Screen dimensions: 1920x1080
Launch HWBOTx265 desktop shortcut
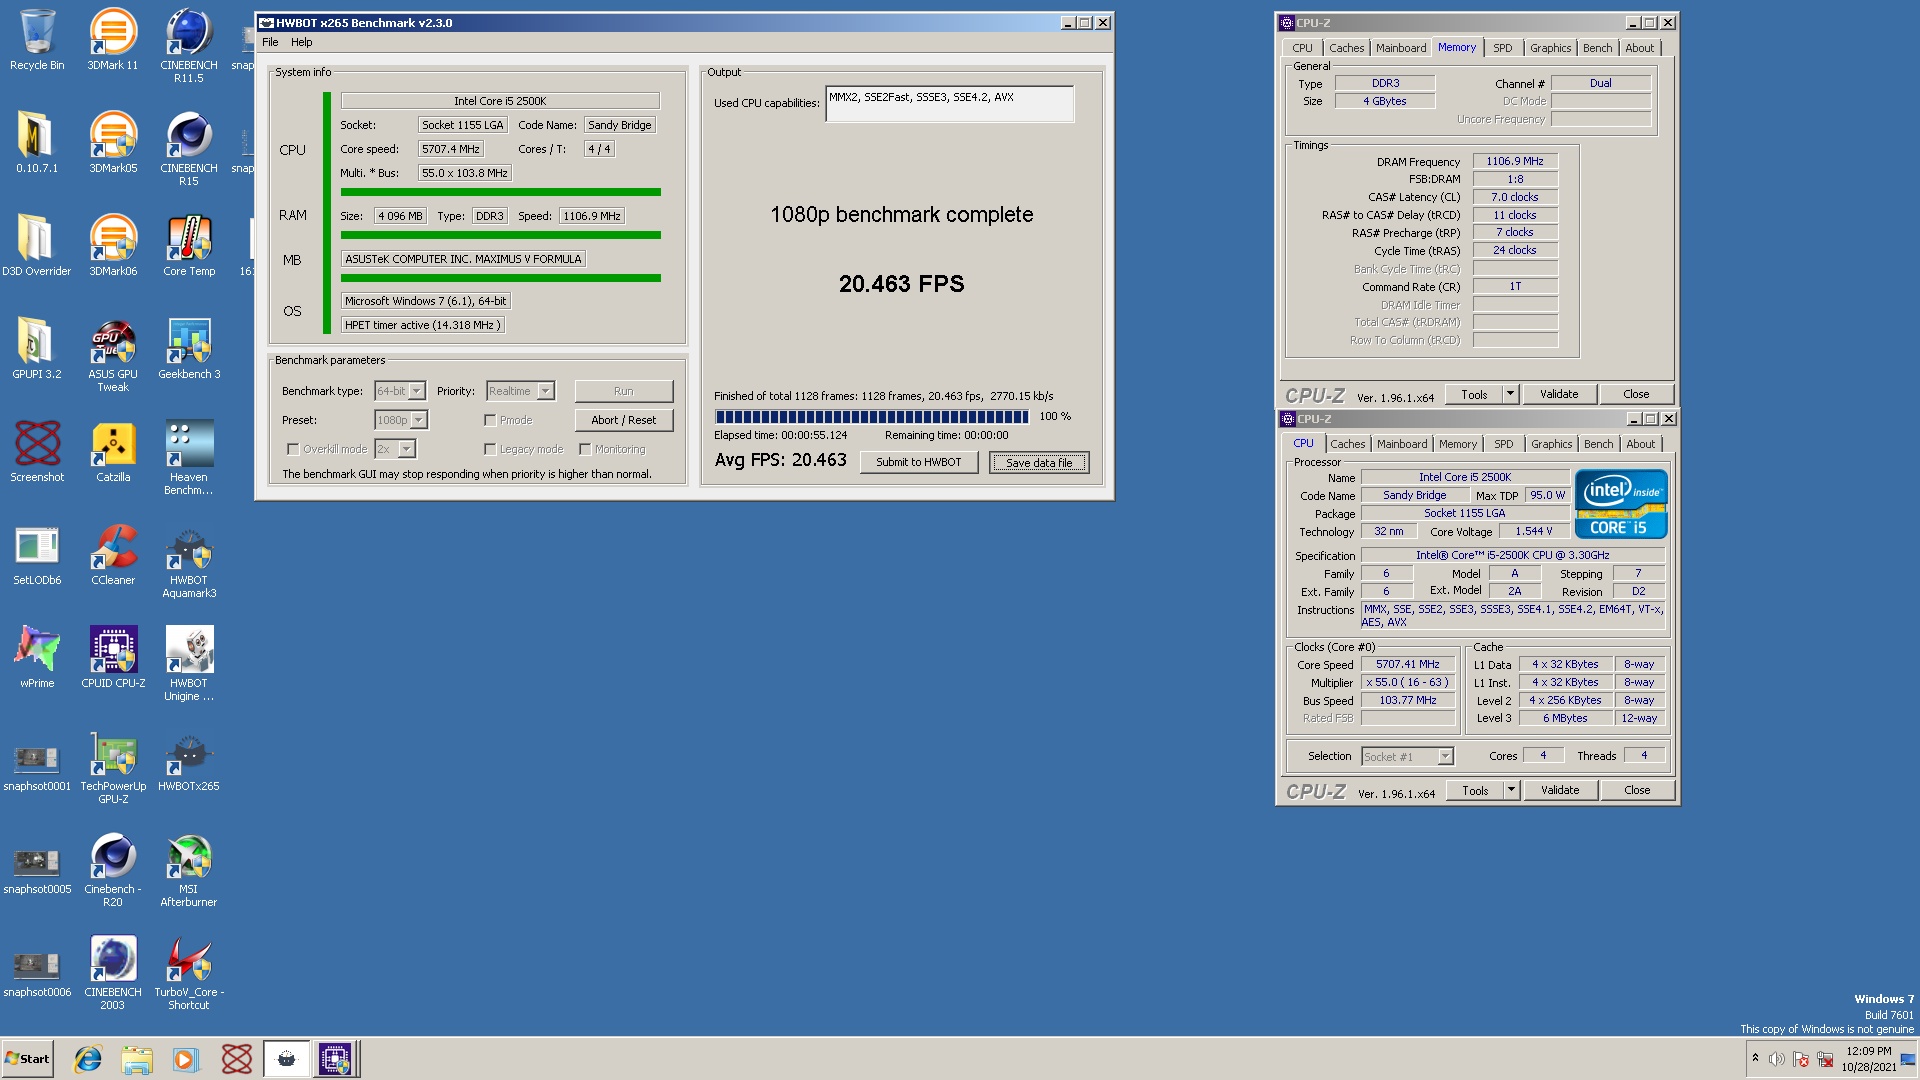tap(189, 760)
